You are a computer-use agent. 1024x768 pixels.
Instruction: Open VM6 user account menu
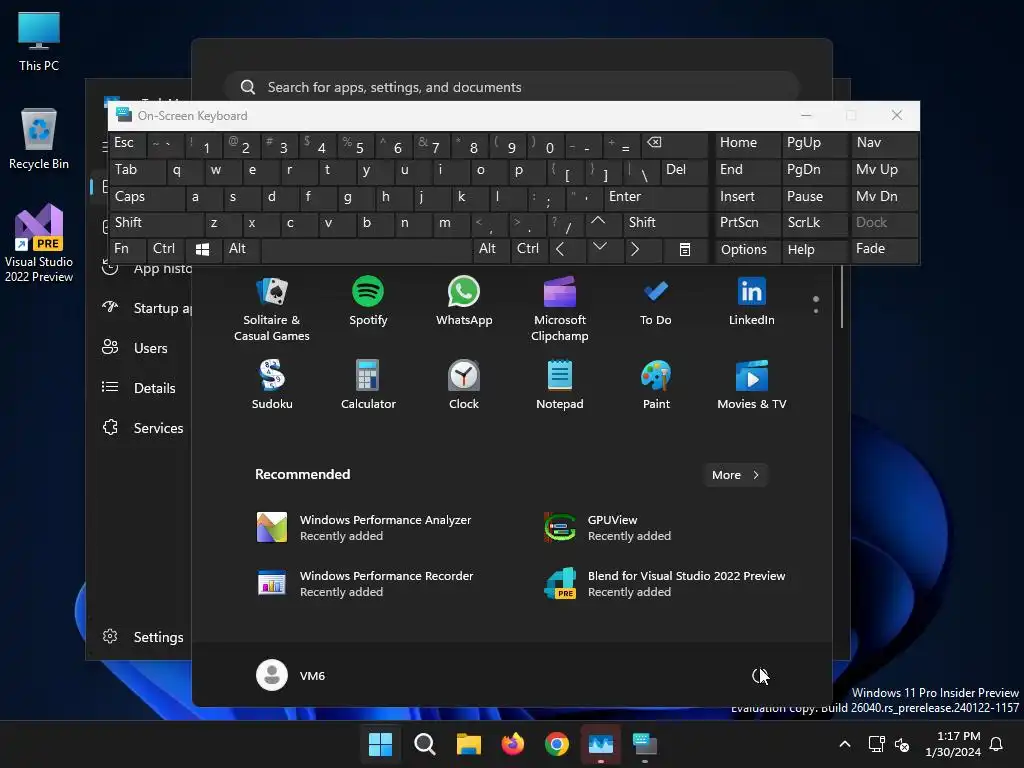tap(291, 675)
